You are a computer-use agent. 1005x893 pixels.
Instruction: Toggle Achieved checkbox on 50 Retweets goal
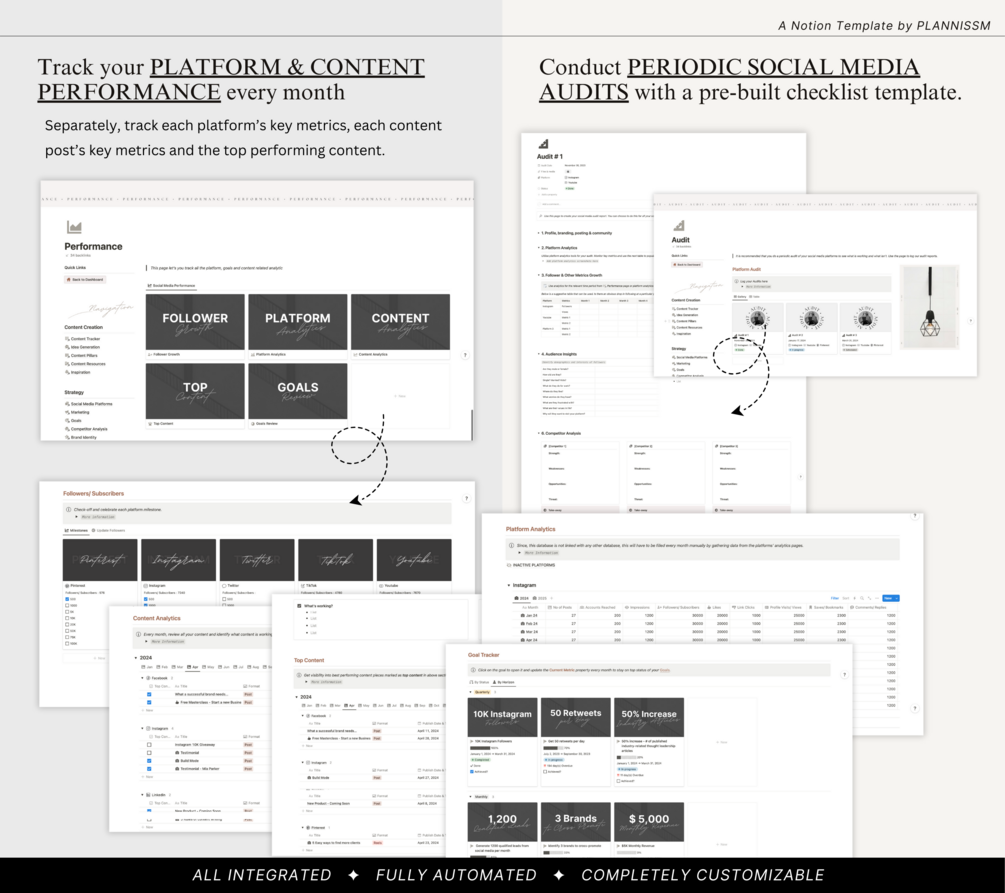[x=545, y=772]
